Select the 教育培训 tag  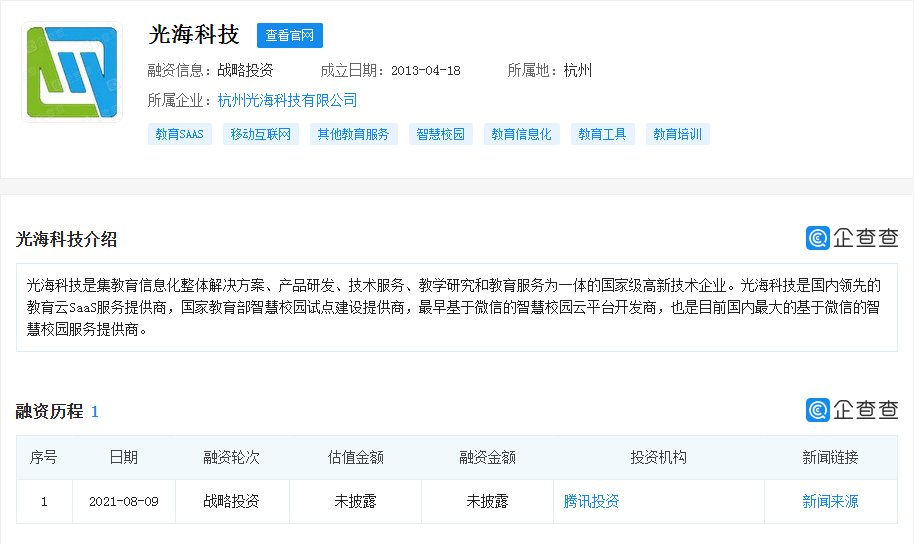678,134
